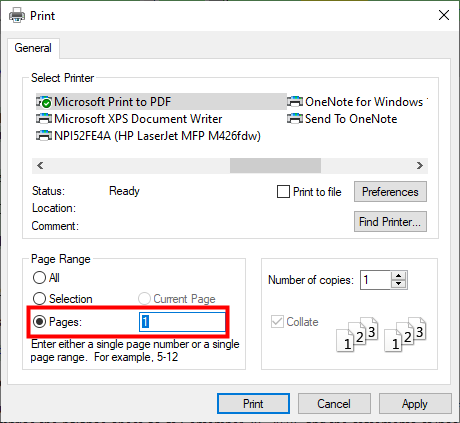The height and width of the screenshot is (423, 460).
Task: Open printer Preferences
Action: coord(390,192)
